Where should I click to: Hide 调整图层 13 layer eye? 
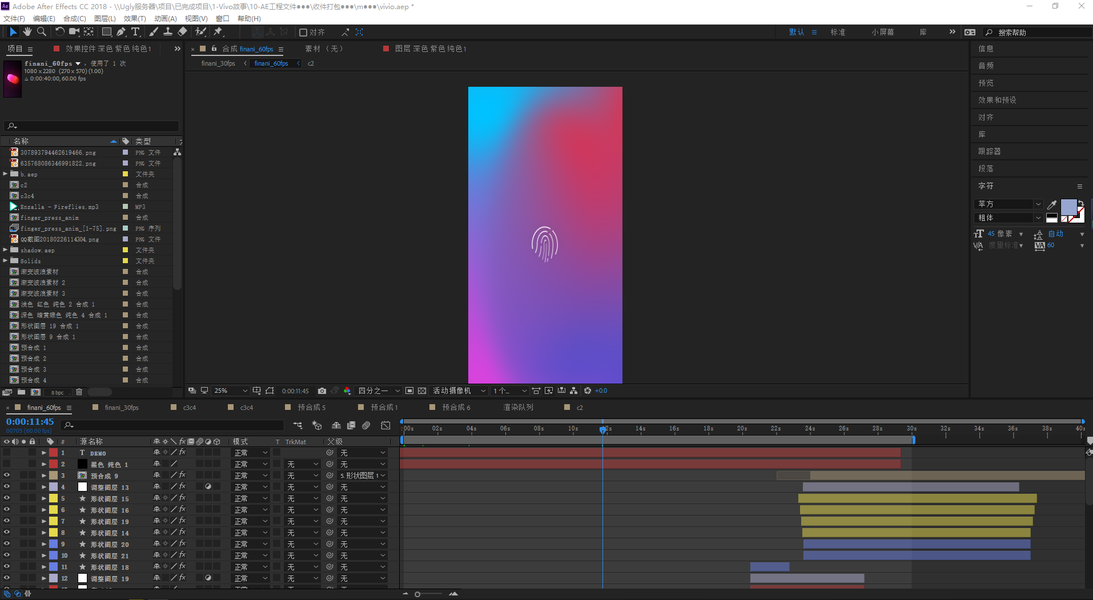pos(6,487)
